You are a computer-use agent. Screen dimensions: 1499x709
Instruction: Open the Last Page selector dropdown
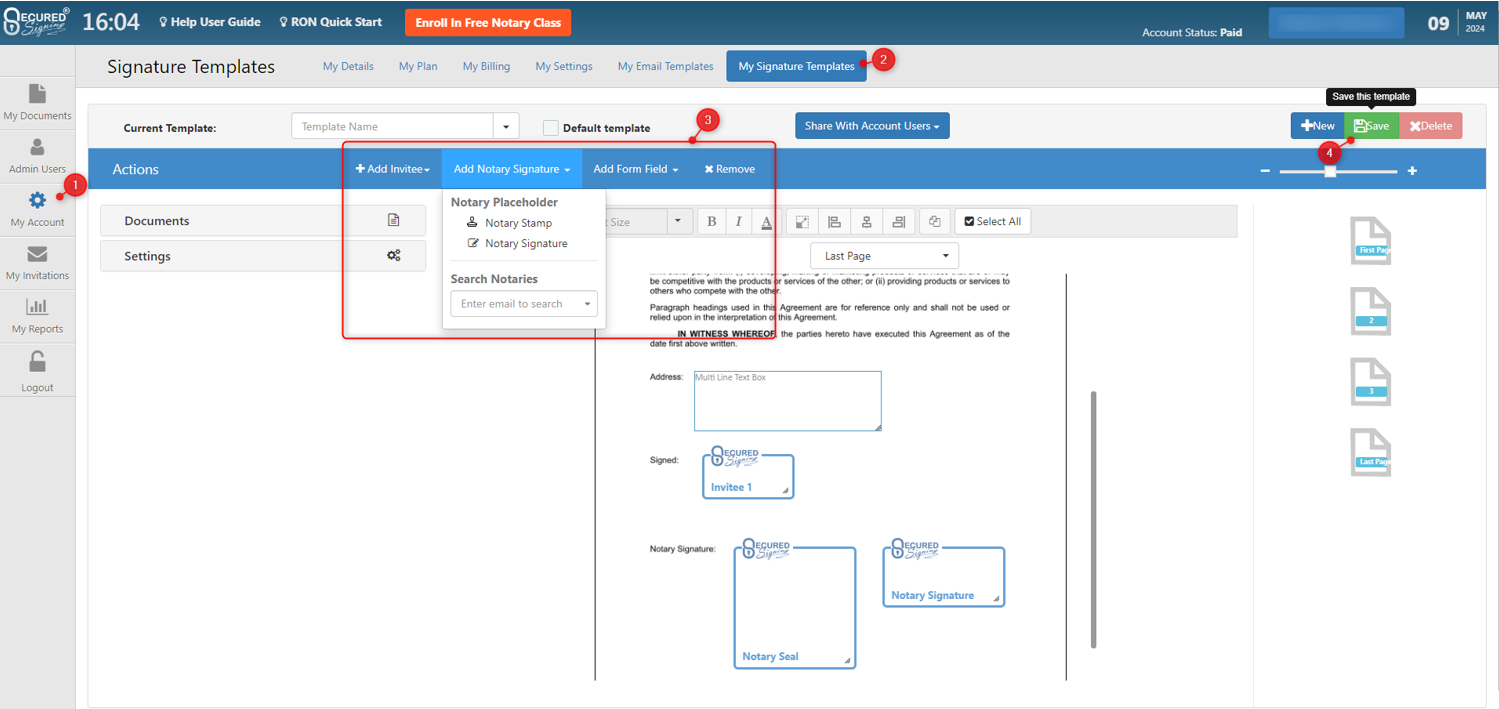[884, 256]
